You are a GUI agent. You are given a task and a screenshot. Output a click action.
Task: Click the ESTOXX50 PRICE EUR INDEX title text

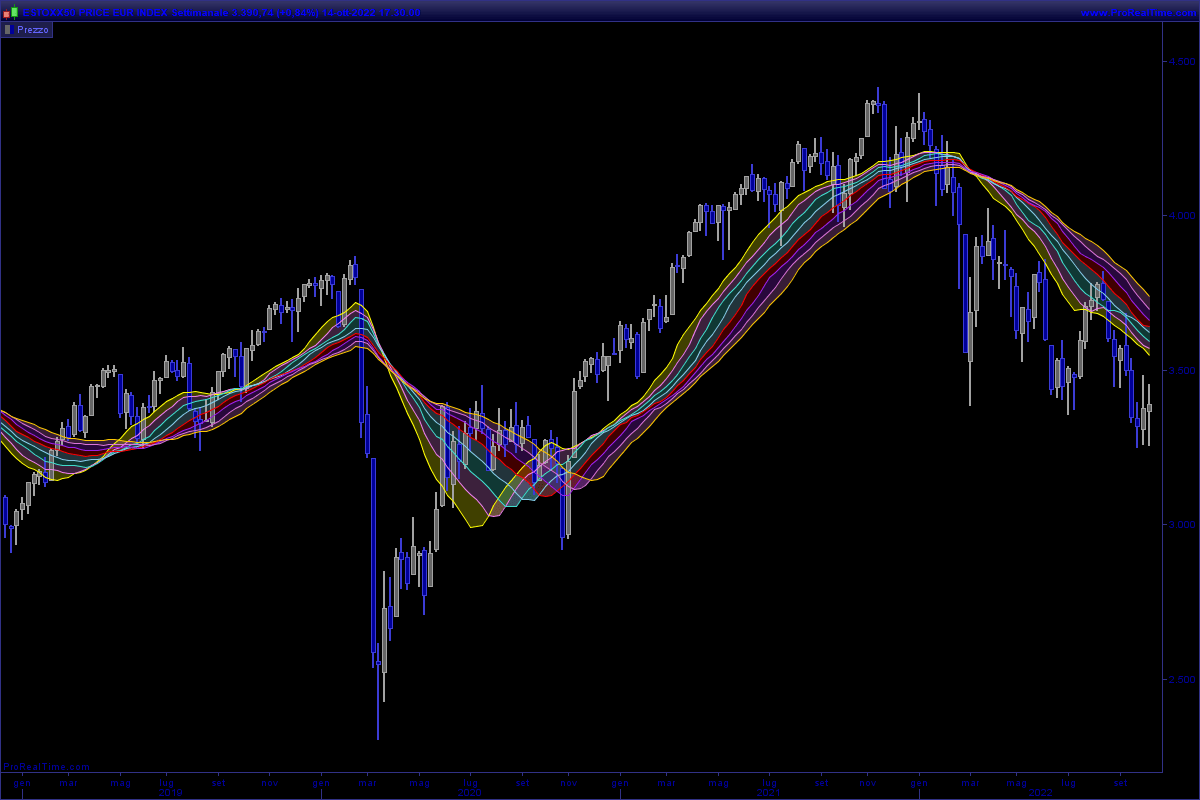click(x=96, y=13)
